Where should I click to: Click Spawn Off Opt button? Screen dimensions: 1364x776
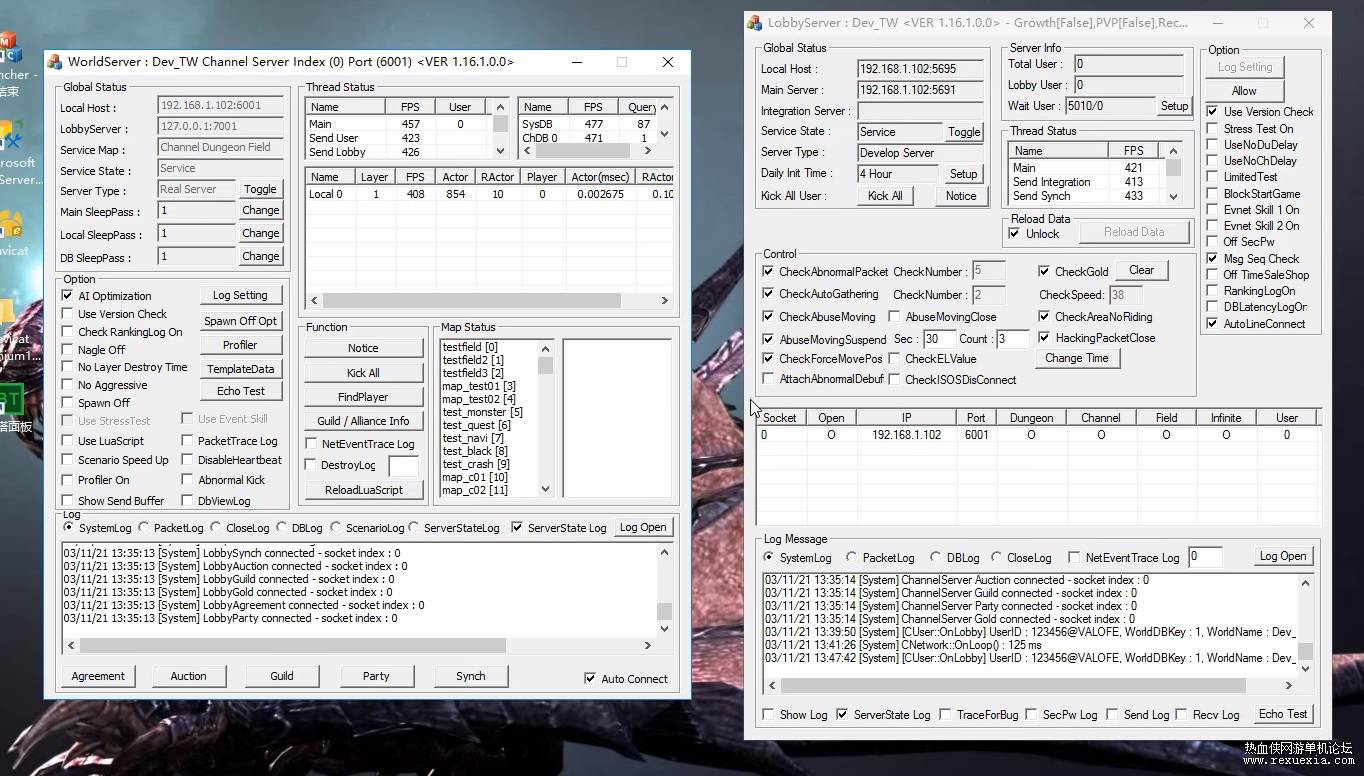coord(240,321)
